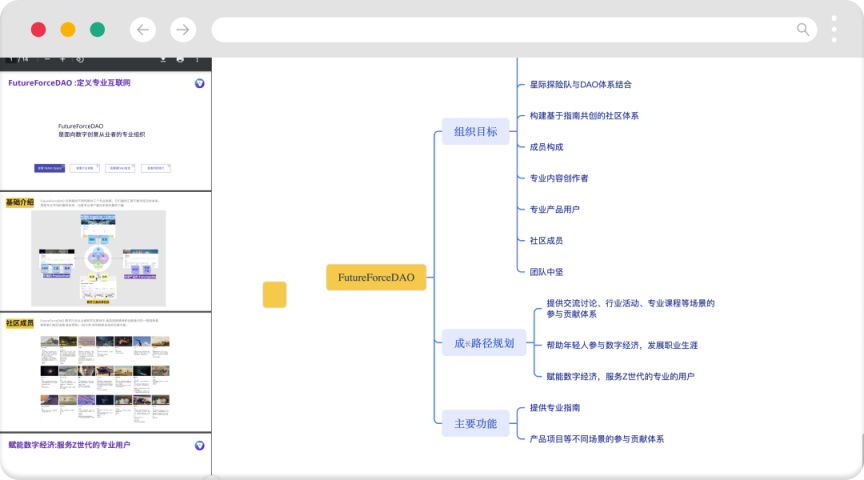The width and height of the screenshot is (864, 480).
Task: Click the browser back arrow button
Action: coord(143,30)
